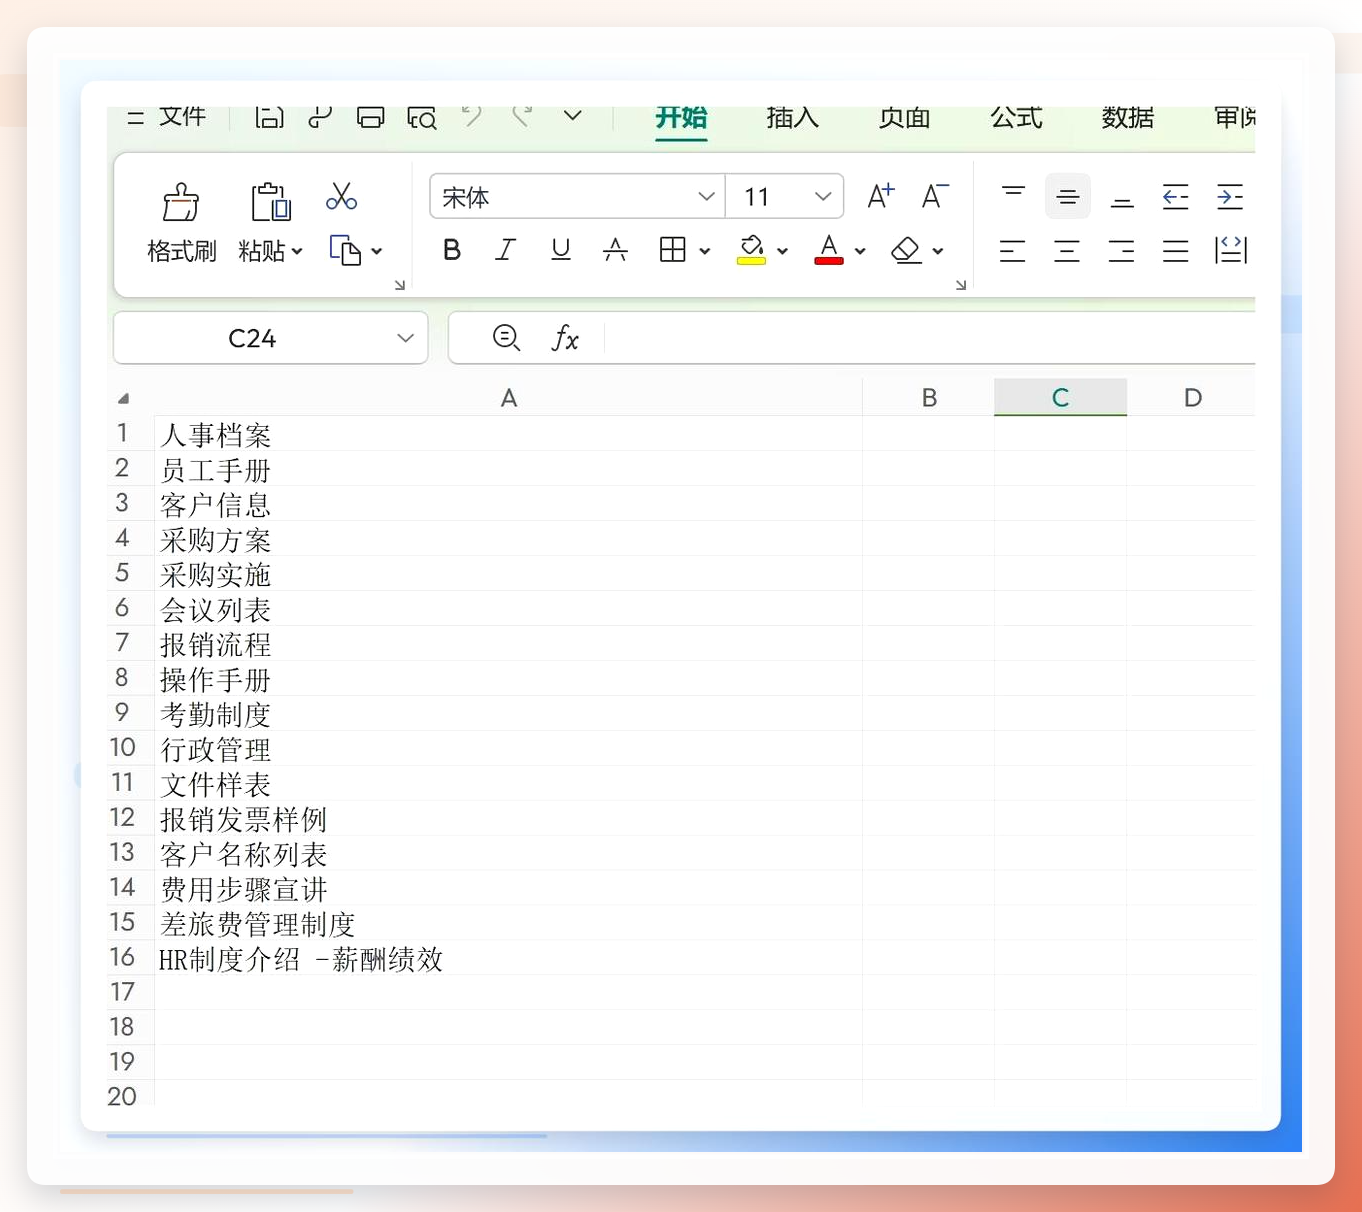Click the Format Painter brush icon
The height and width of the screenshot is (1212, 1362).
pos(181,202)
